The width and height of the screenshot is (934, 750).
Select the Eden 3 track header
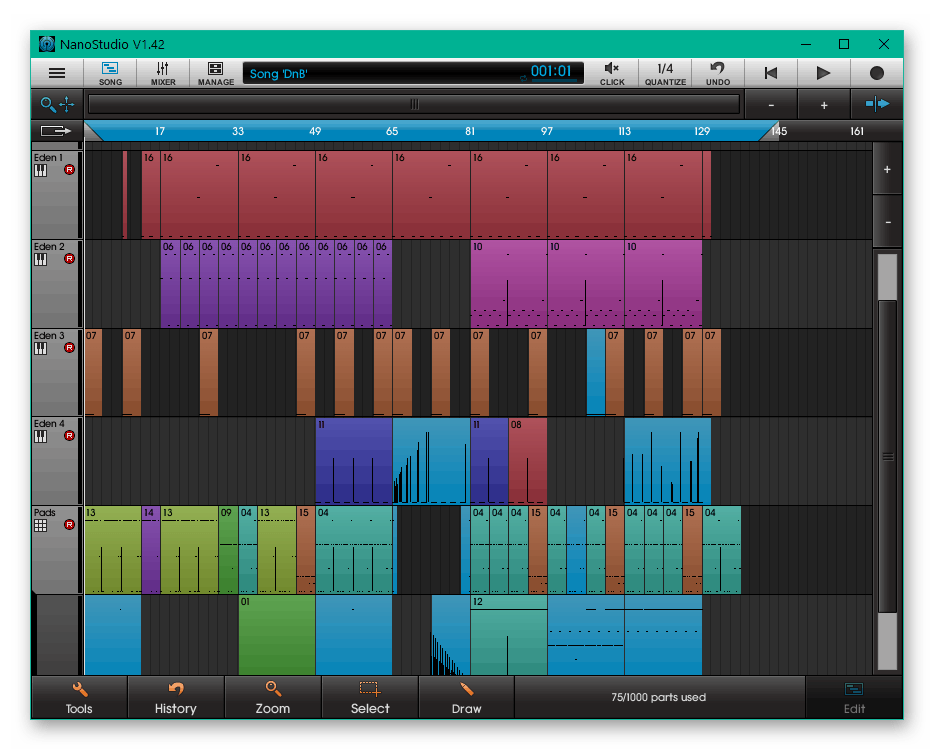(x=56, y=372)
